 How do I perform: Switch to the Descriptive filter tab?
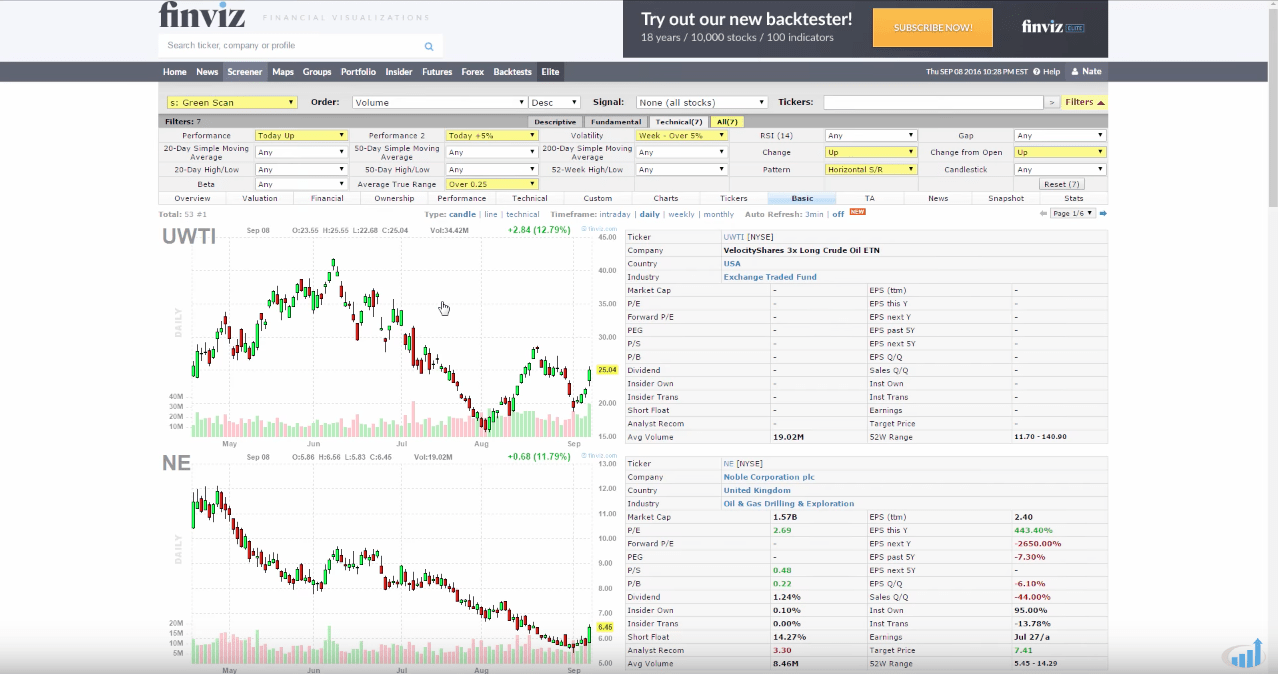[x=555, y=122]
